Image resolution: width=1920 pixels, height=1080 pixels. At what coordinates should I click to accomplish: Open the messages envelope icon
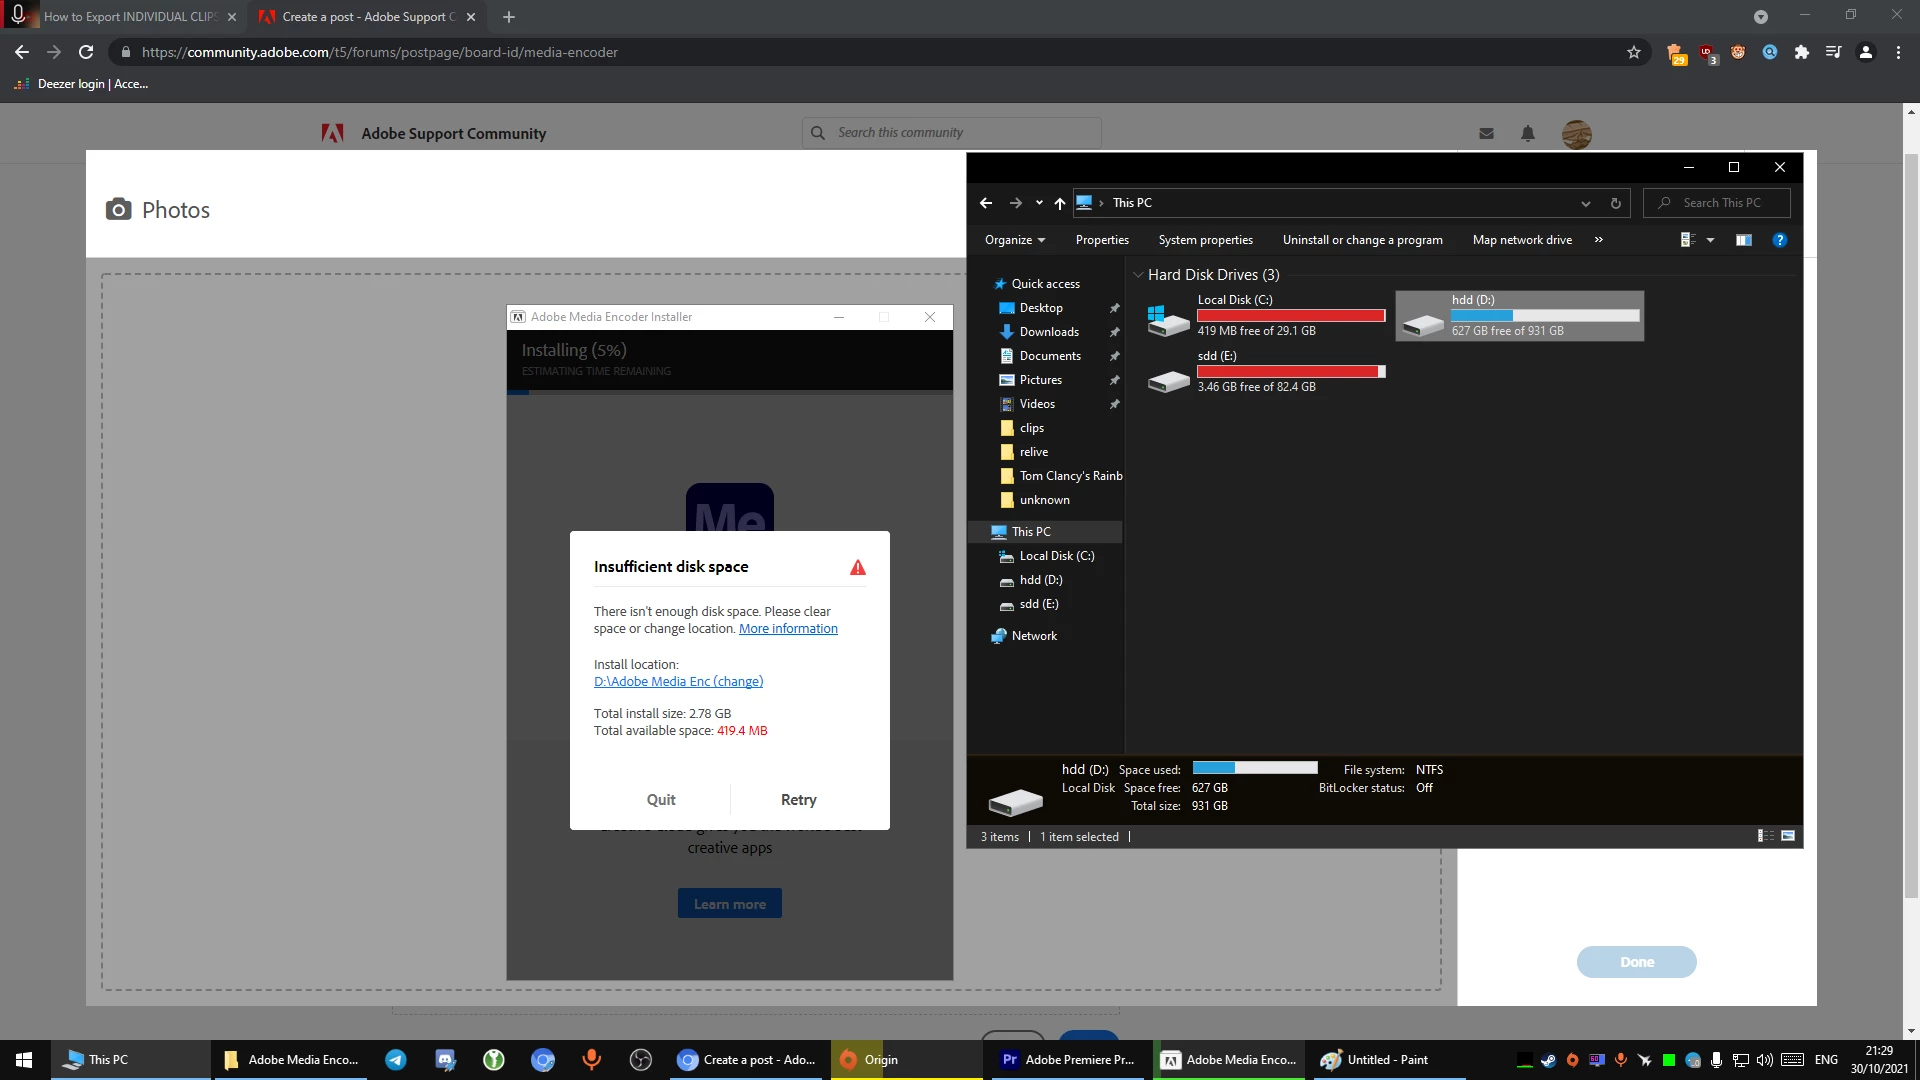(x=1486, y=133)
